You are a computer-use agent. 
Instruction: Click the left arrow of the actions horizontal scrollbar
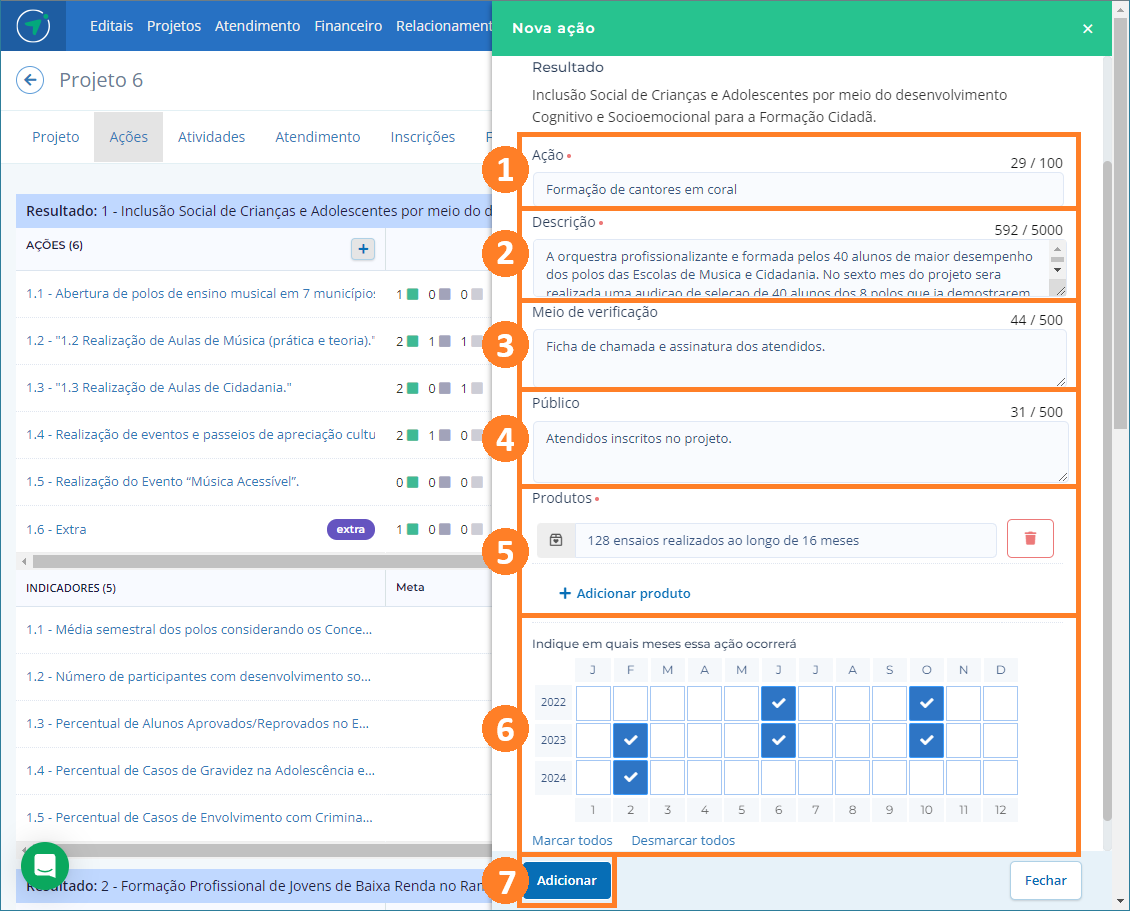pyautogui.click(x=25, y=561)
